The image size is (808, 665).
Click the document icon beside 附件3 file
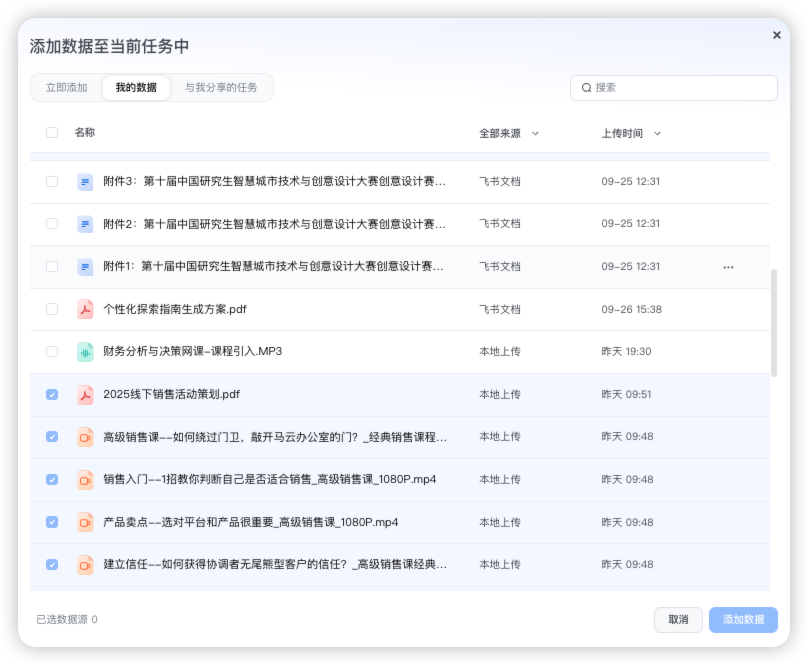tap(85, 182)
